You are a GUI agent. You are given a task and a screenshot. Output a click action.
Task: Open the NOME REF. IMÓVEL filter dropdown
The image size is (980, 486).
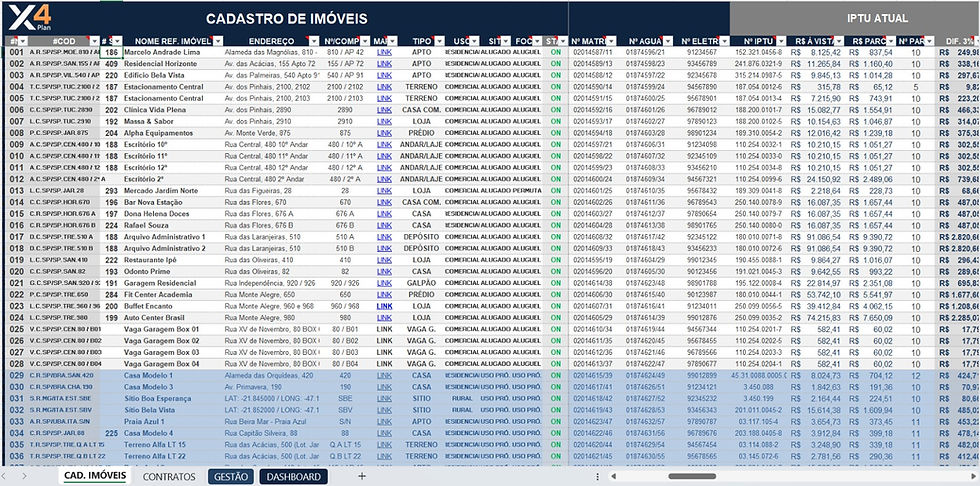tap(218, 41)
